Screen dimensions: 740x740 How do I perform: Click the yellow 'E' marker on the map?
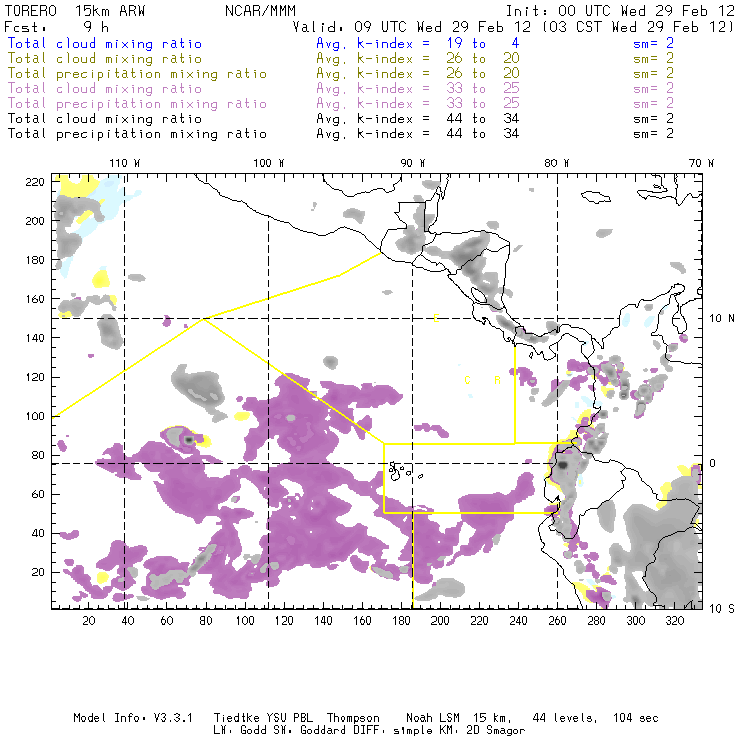[436, 318]
